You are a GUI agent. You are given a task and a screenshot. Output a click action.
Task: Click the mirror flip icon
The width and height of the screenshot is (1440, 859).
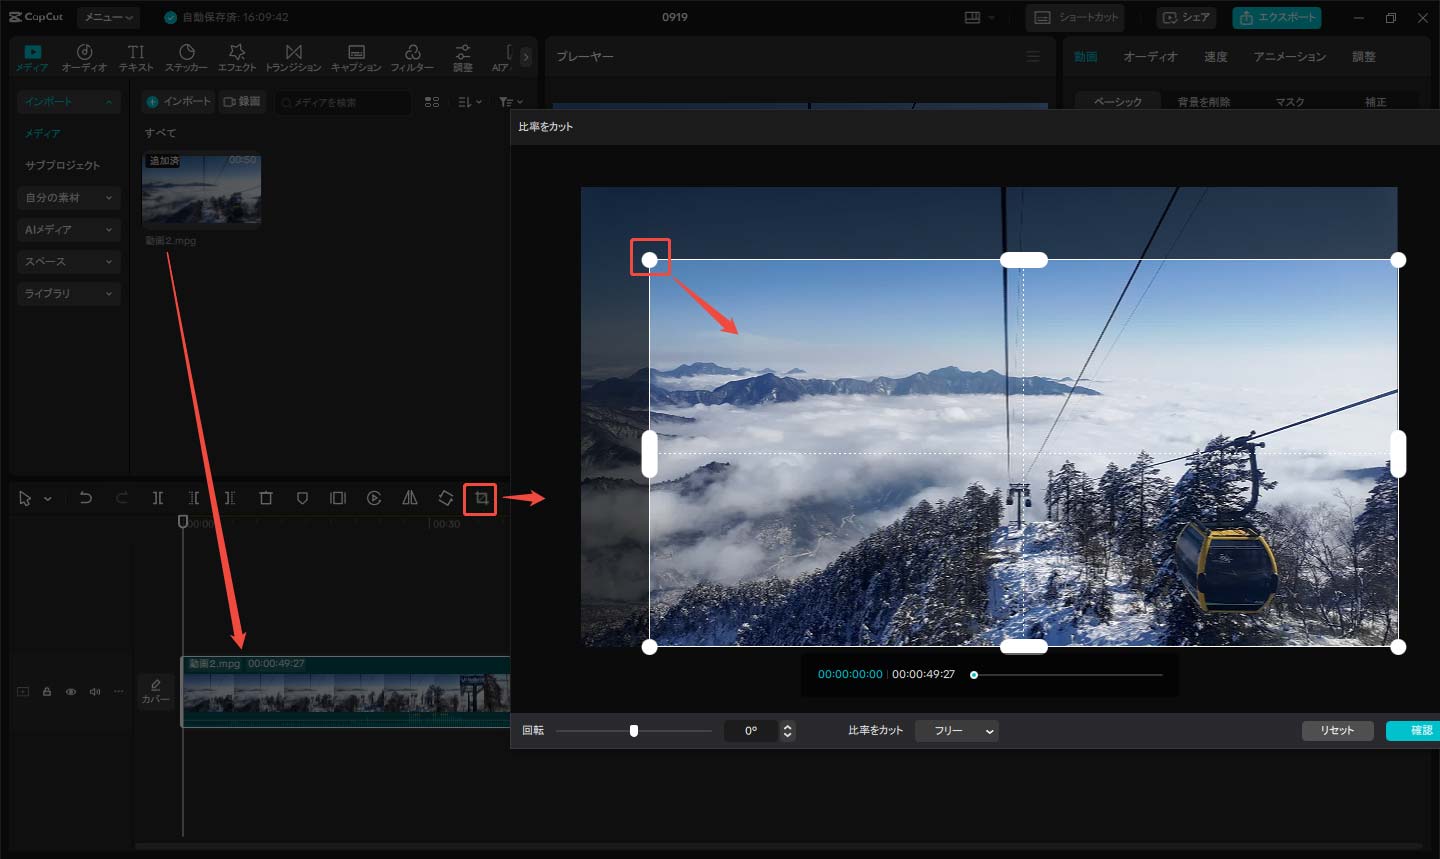tap(410, 498)
